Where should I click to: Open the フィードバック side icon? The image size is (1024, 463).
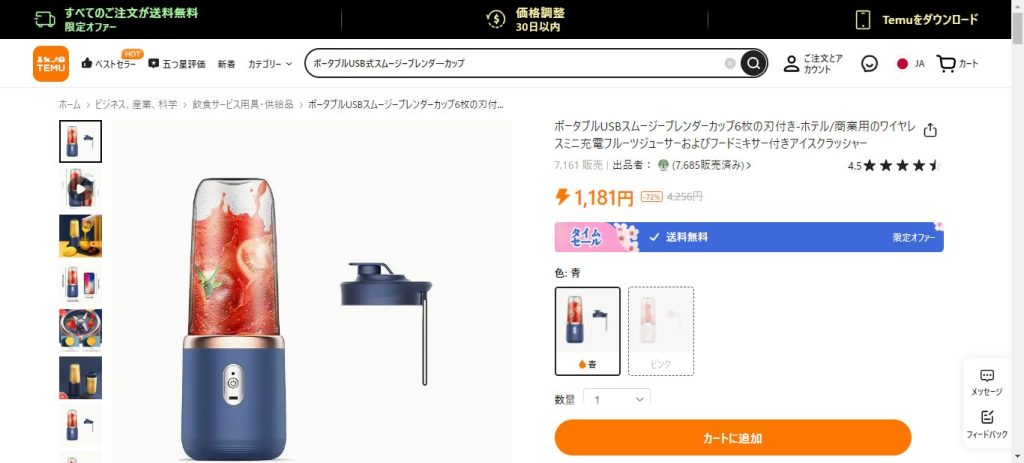tap(987, 424)
